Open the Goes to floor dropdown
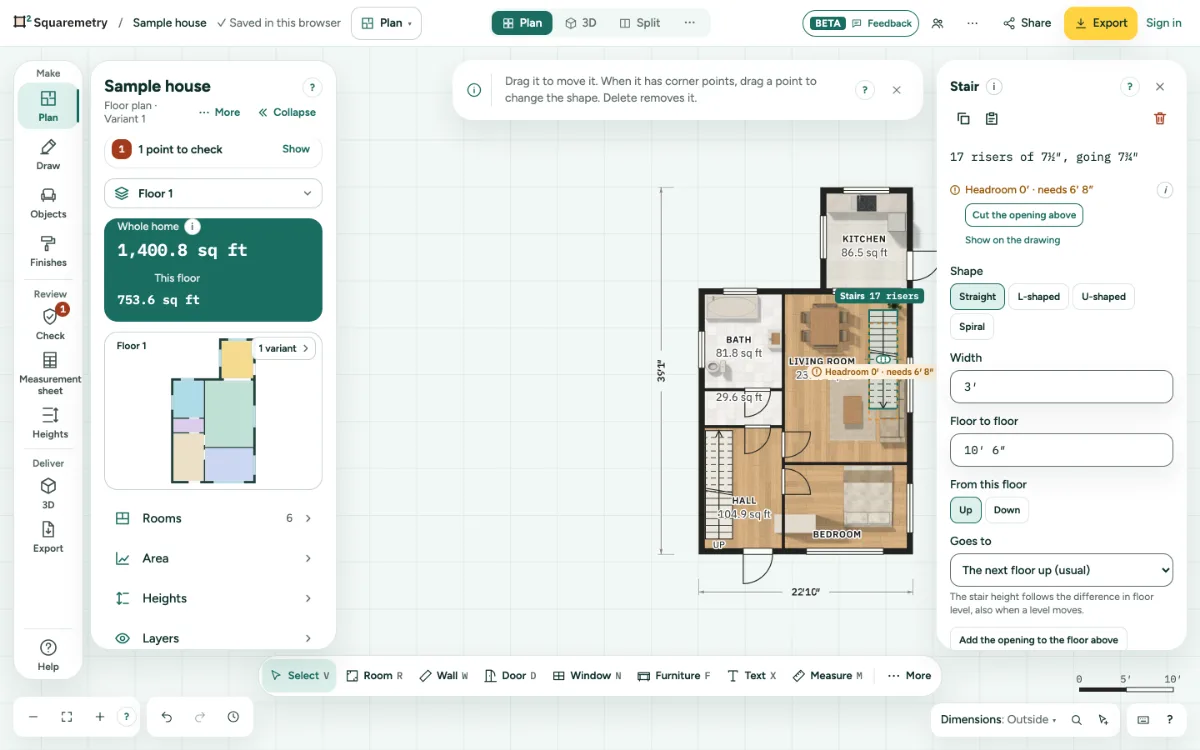 [1061, 570]
